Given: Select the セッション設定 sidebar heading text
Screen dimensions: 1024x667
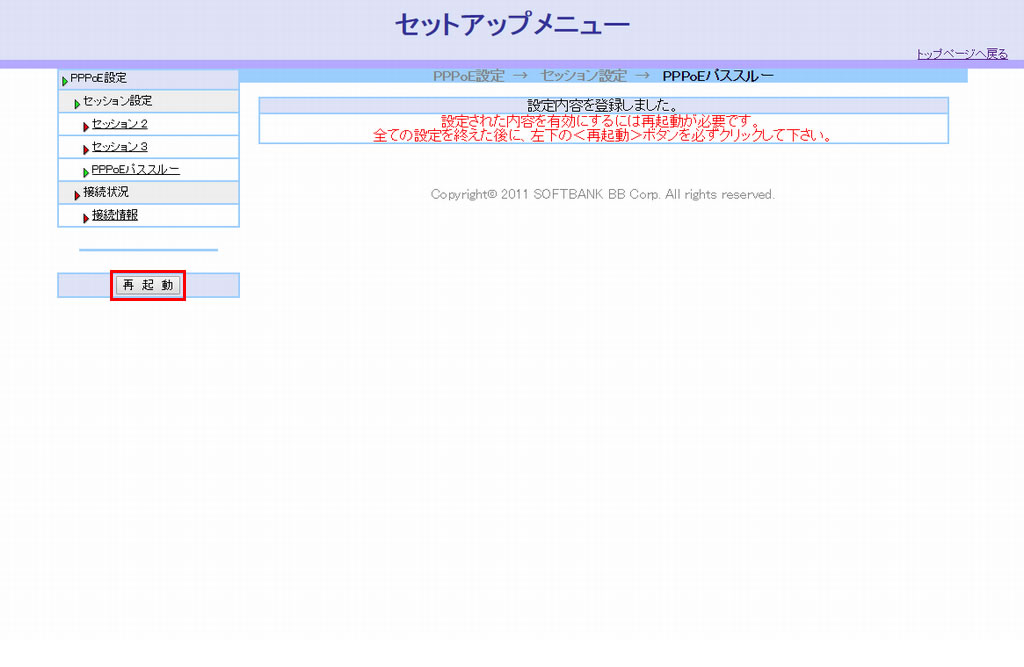Looking at the screenshot, I should click(117, 101).
